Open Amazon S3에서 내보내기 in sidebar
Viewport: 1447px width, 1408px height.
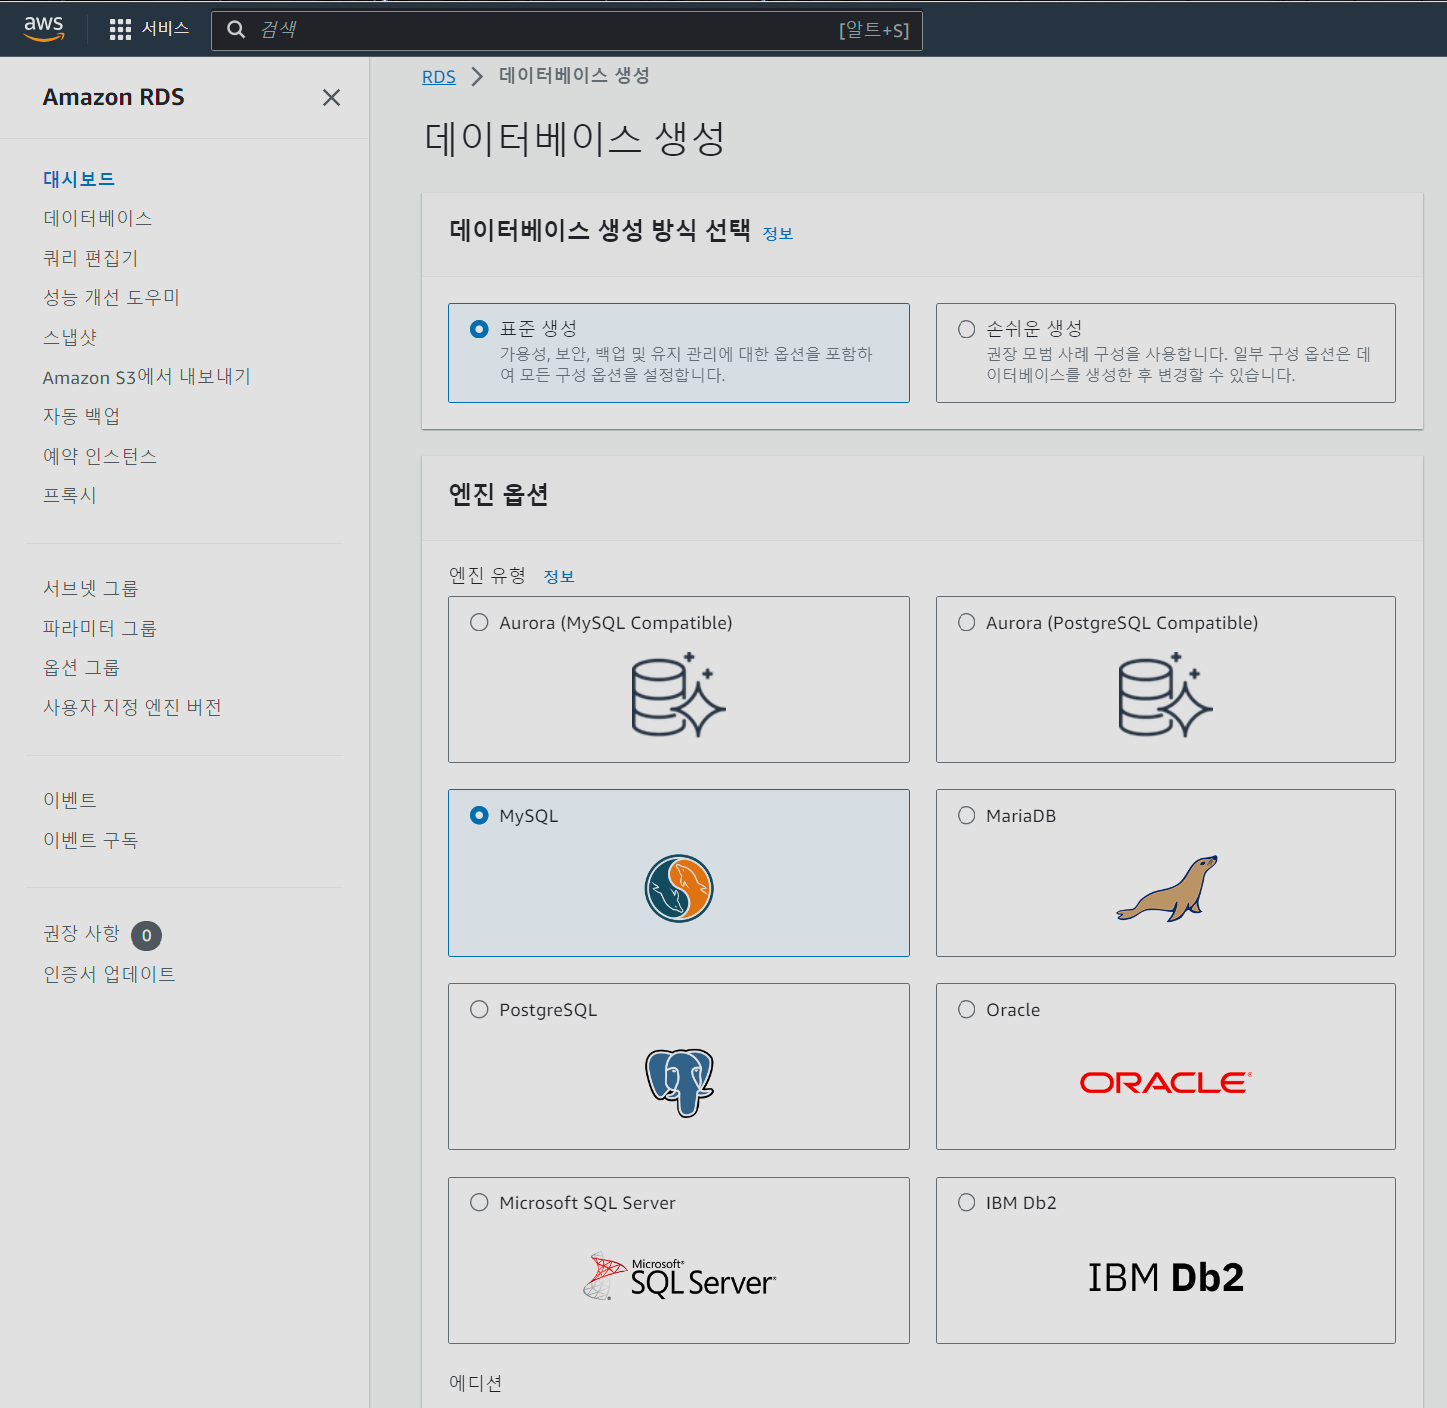coord(147,377)
